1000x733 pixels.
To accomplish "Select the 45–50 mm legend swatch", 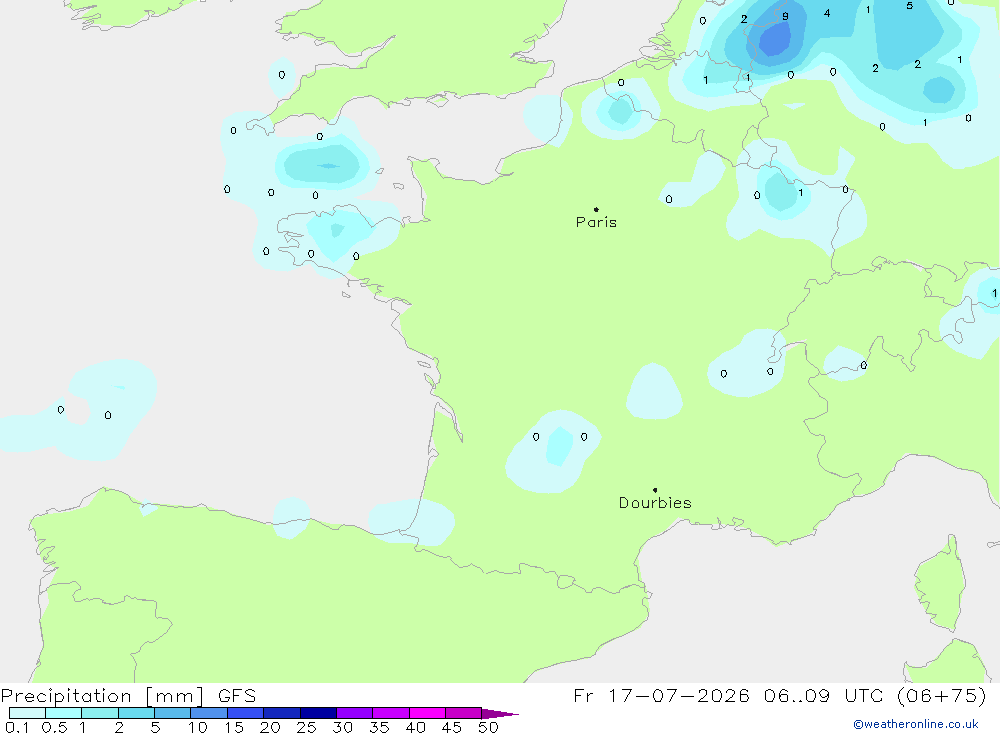I will tap(464, 713).
